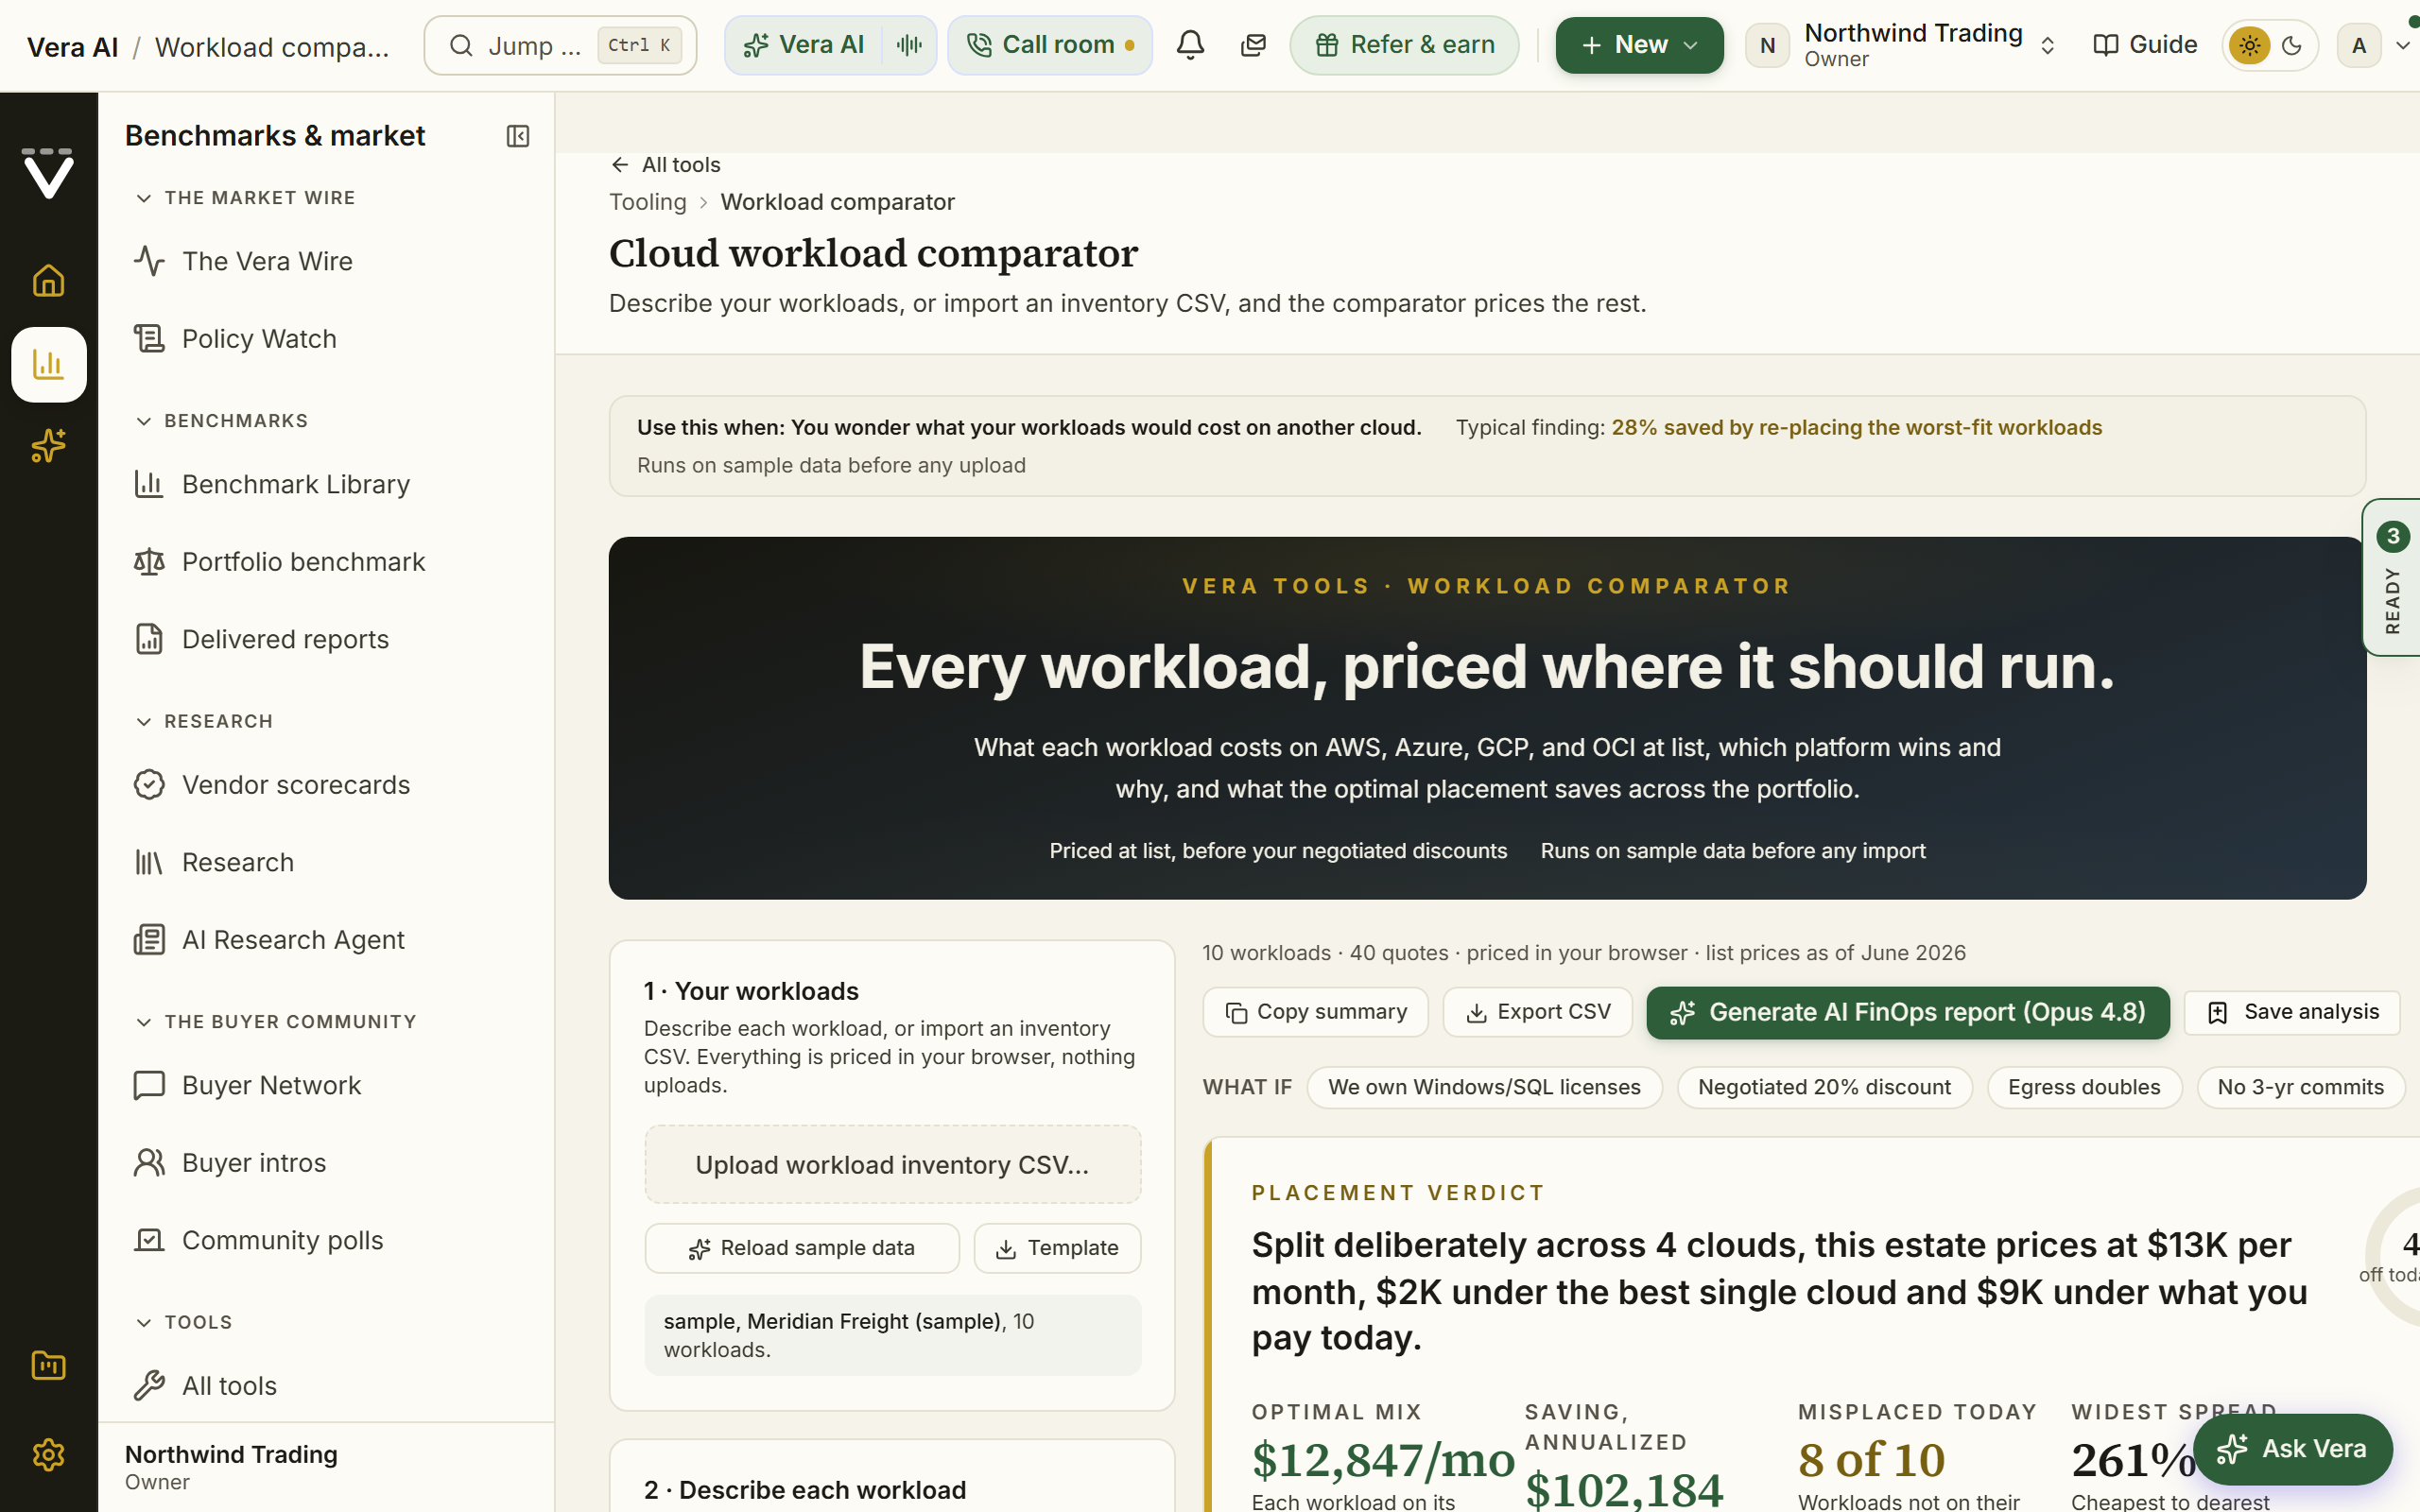Open Portfolio benchmark
2420x1512 pixels.
pyautogui.click(x=325, y=562)
